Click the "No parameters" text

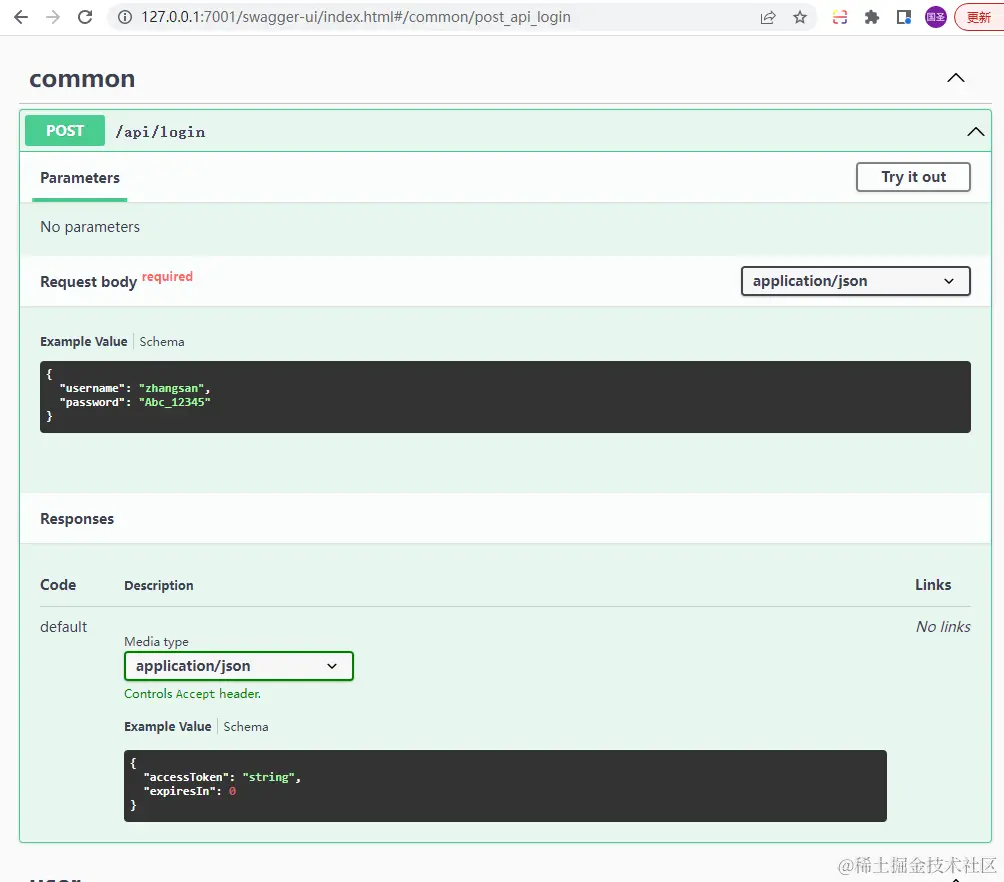(90, 227)
